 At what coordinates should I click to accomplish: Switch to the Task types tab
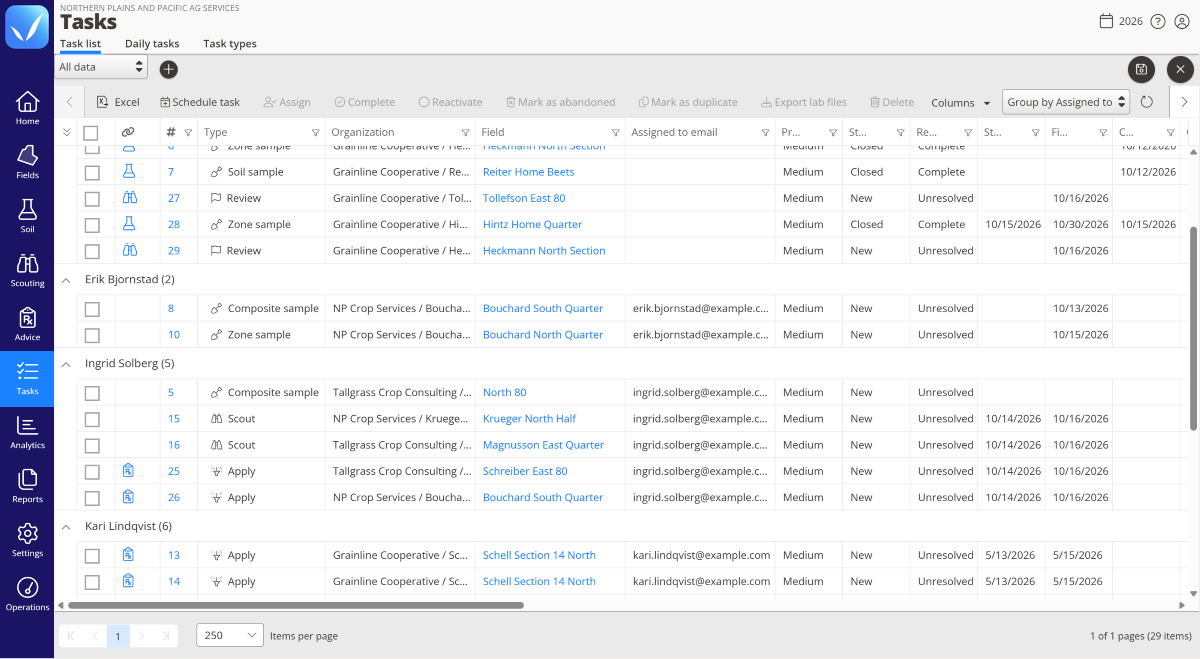tap(230, 44)
